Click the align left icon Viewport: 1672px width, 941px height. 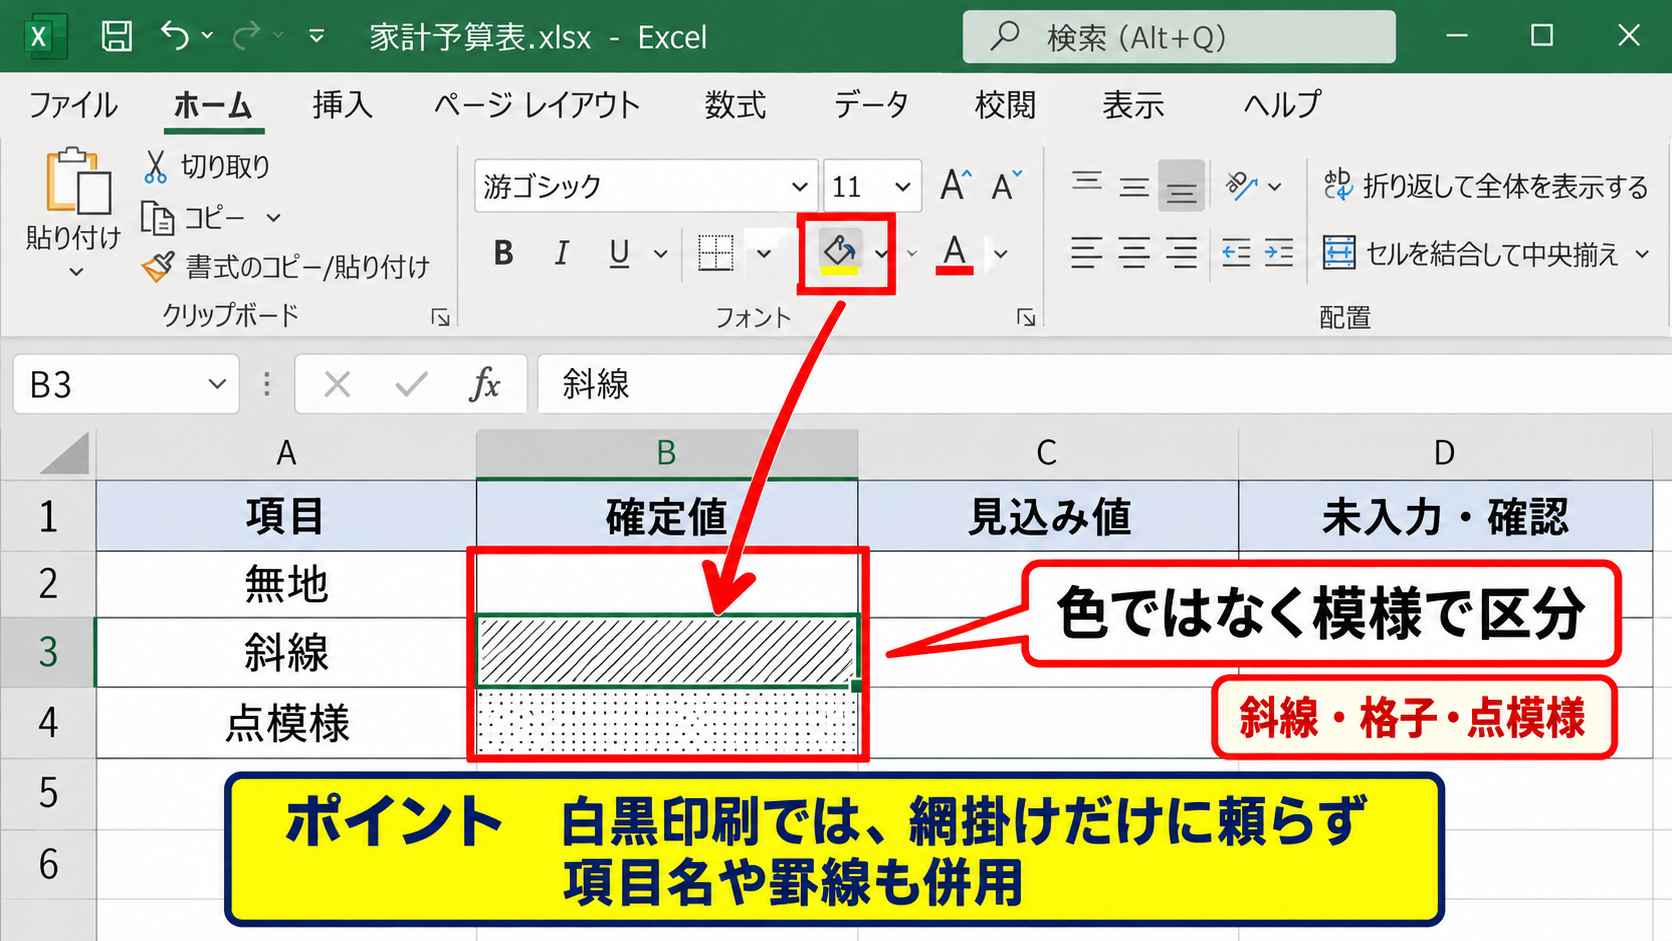click(x=1086, y=253)
